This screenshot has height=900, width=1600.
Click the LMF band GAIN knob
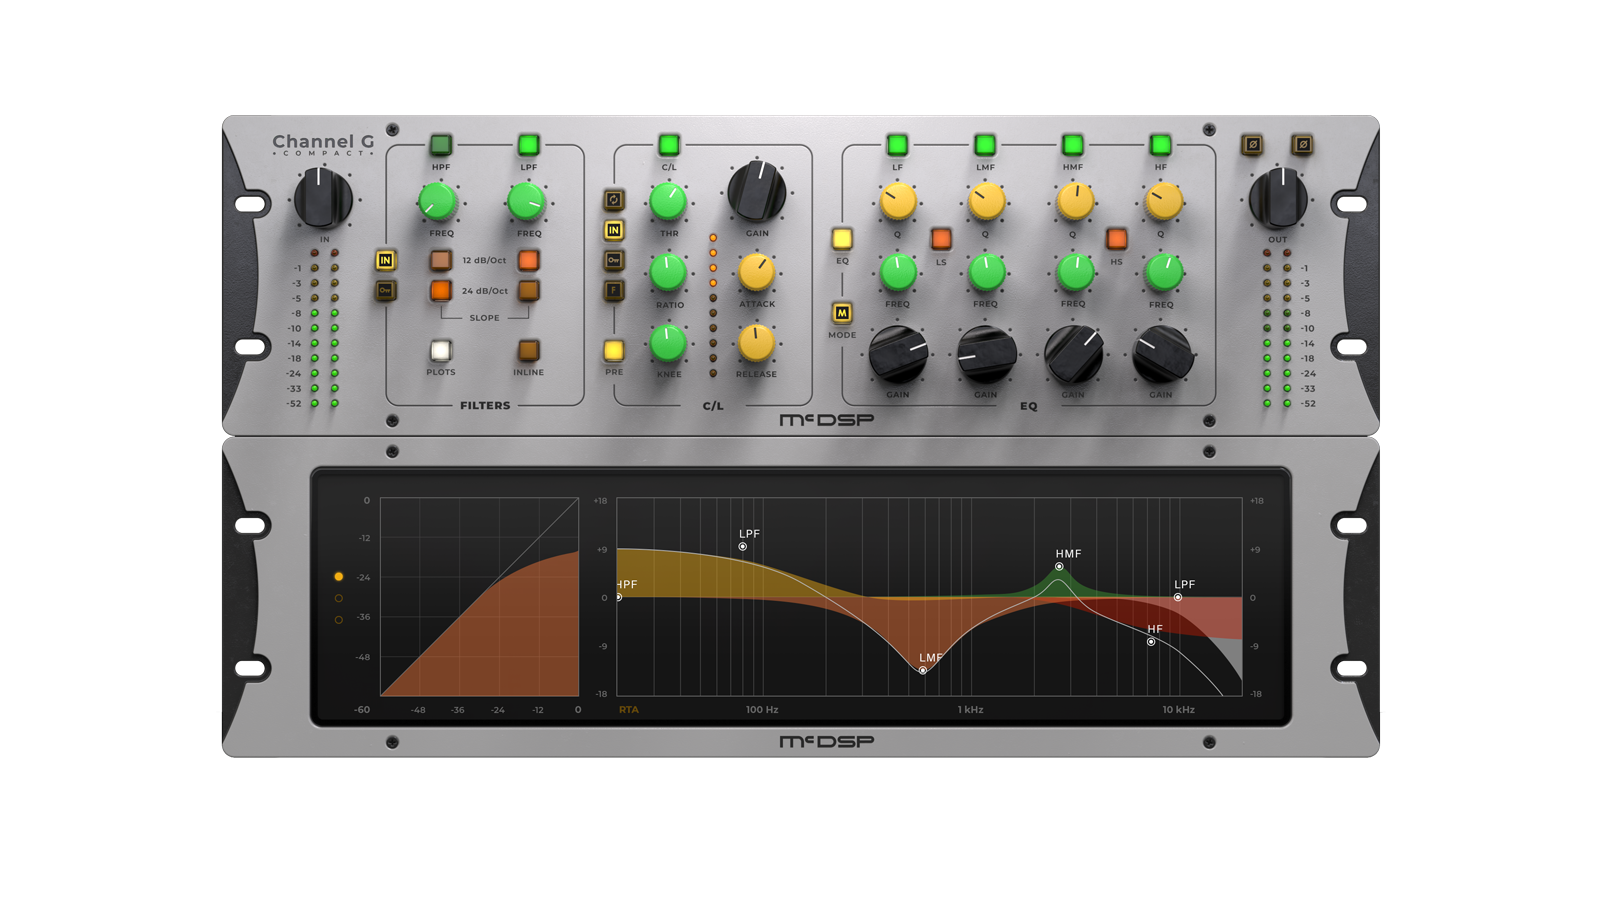(x=986, y=355)
